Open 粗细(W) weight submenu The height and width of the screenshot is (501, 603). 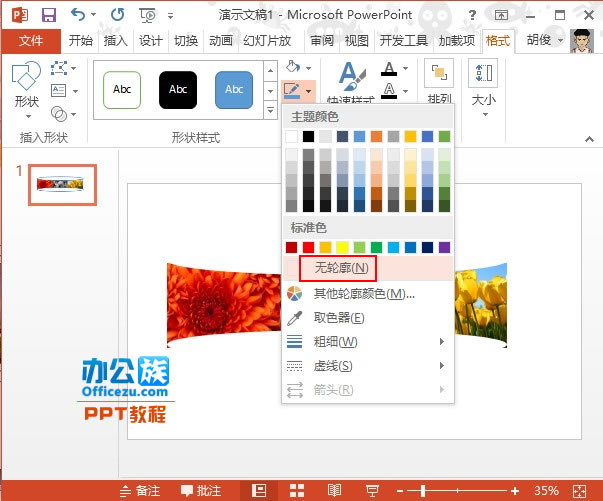click(368, 341)
